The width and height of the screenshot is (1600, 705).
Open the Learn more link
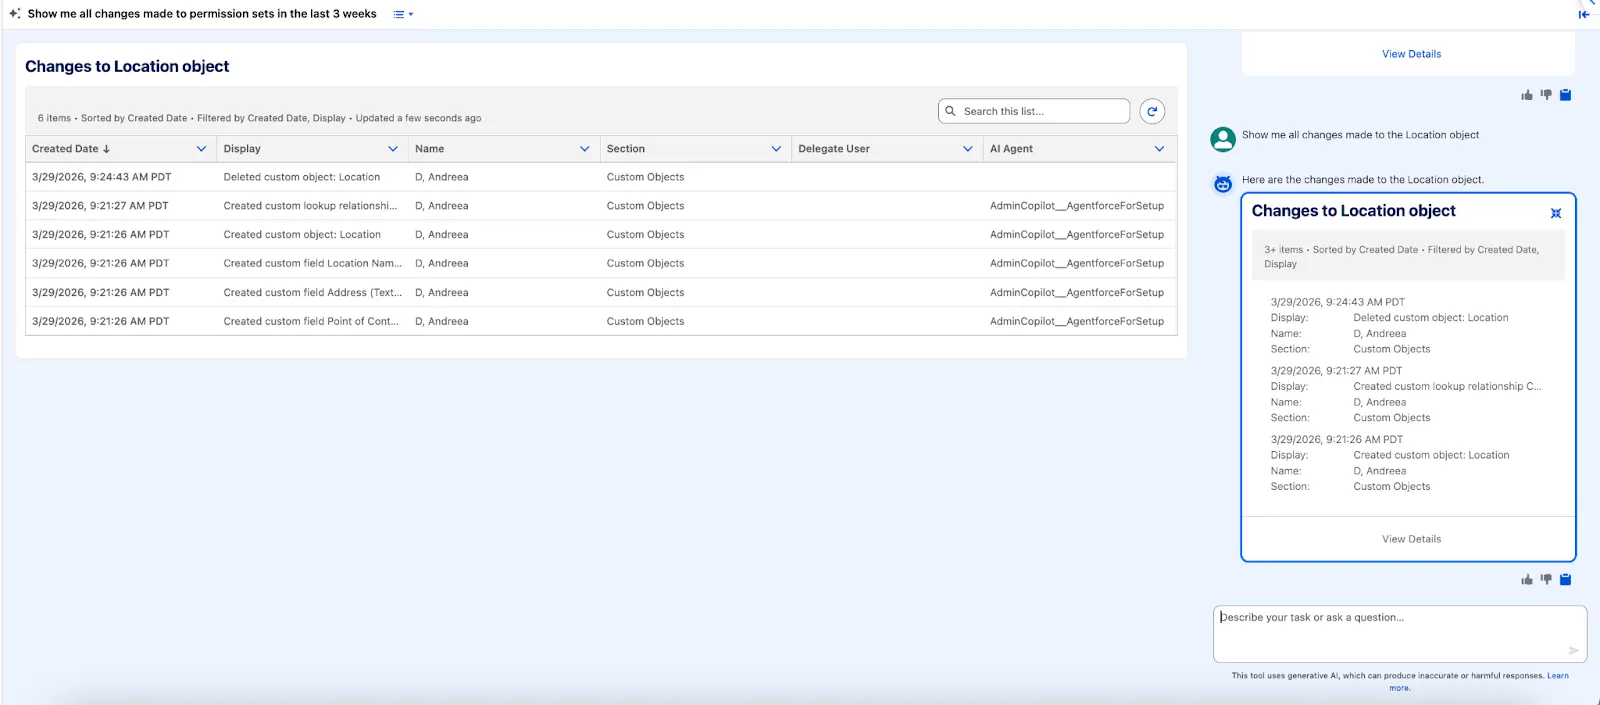(x=1557, y=676)
